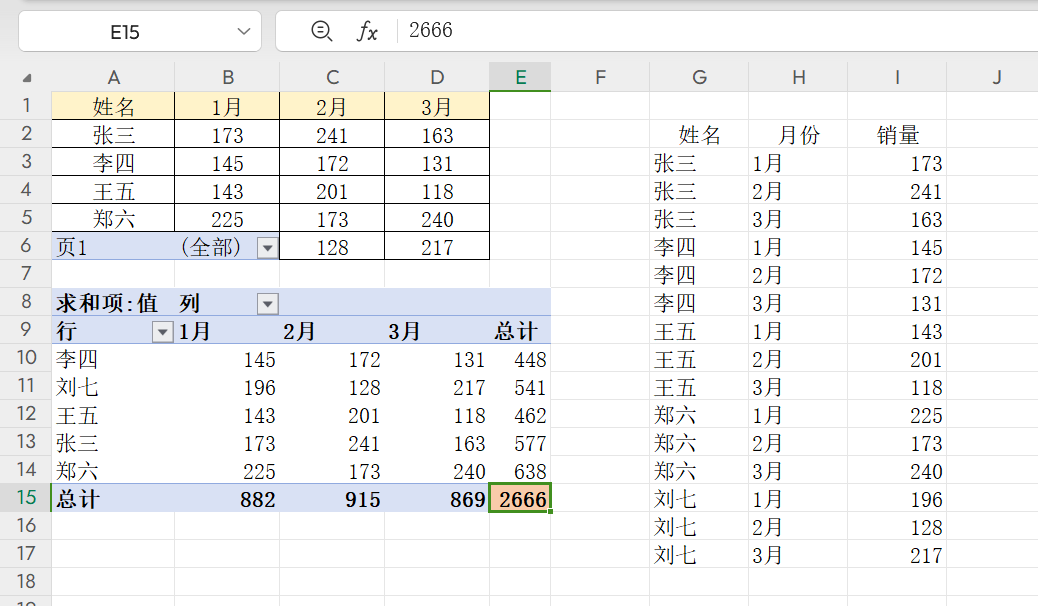Select the 总计 grand total cell 2666
The height and width of the screenshot is (606, 1038).
coord(519,499)
